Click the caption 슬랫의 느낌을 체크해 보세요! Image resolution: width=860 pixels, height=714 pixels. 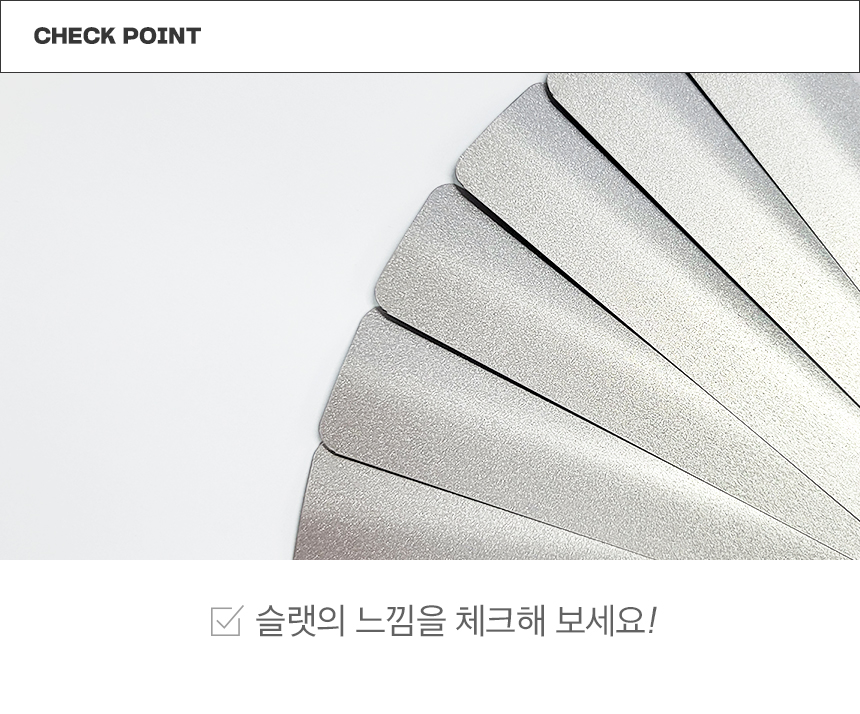coord(455,621)
